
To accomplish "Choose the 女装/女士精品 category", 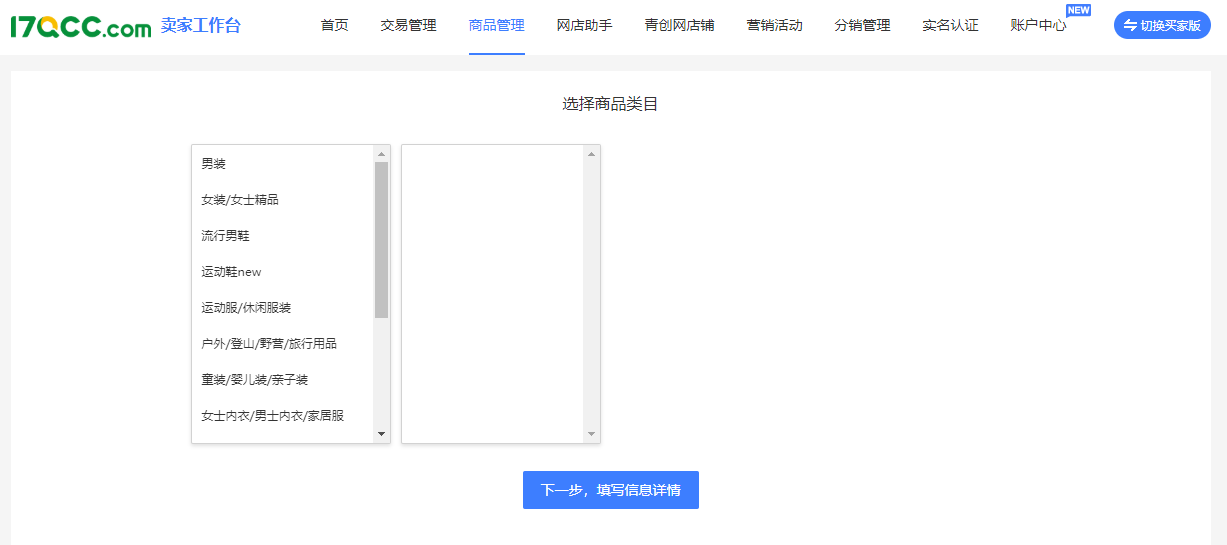I will 240,200.
